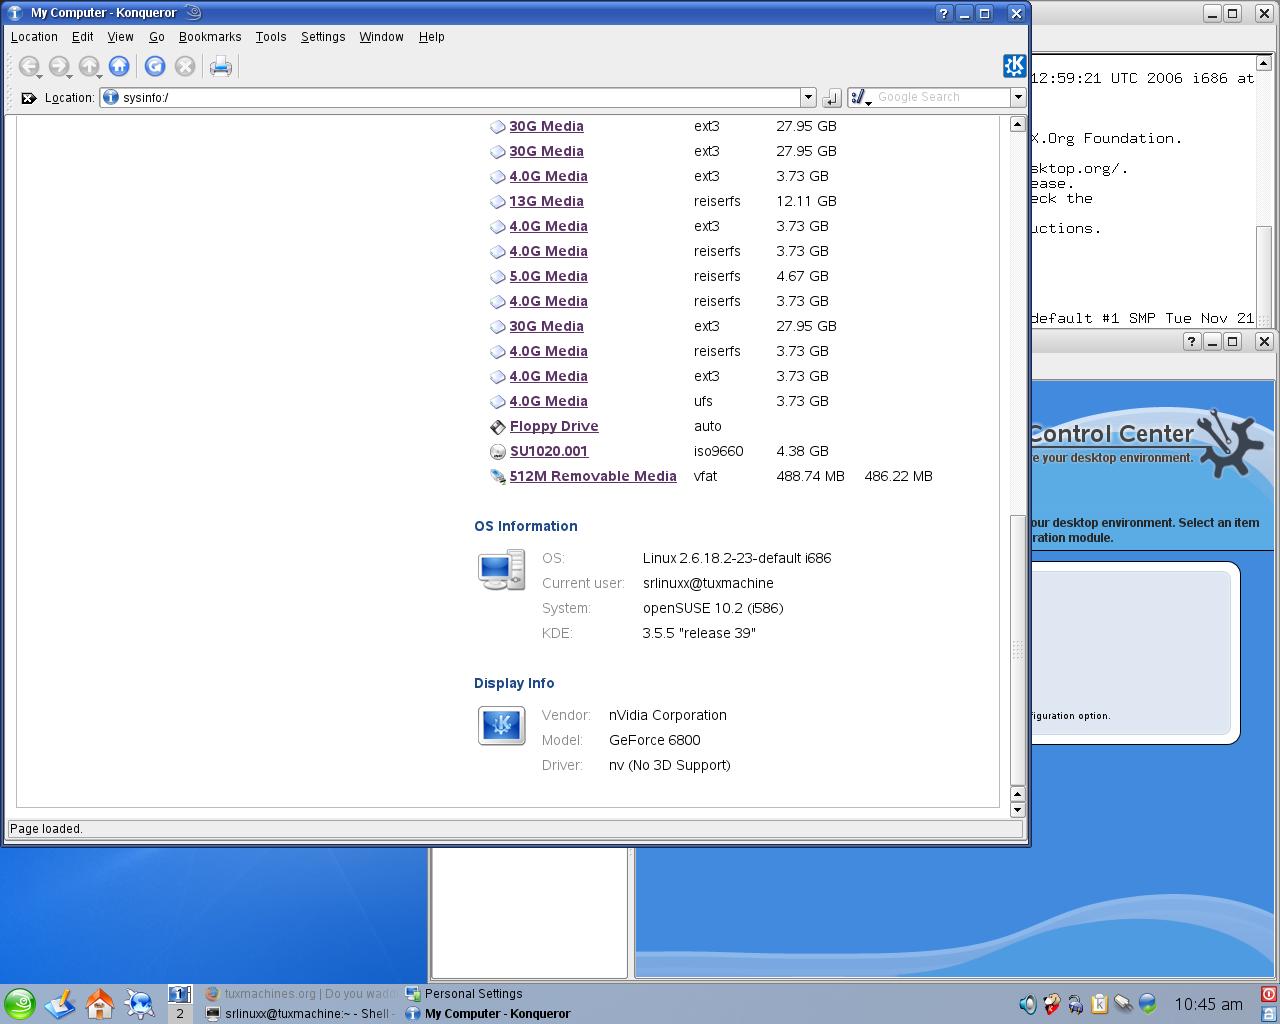This screenshot has height=1024, width=1280.
Task: Click the Konqueror page scrollbar up arrow
Action: coord(1017,124)
